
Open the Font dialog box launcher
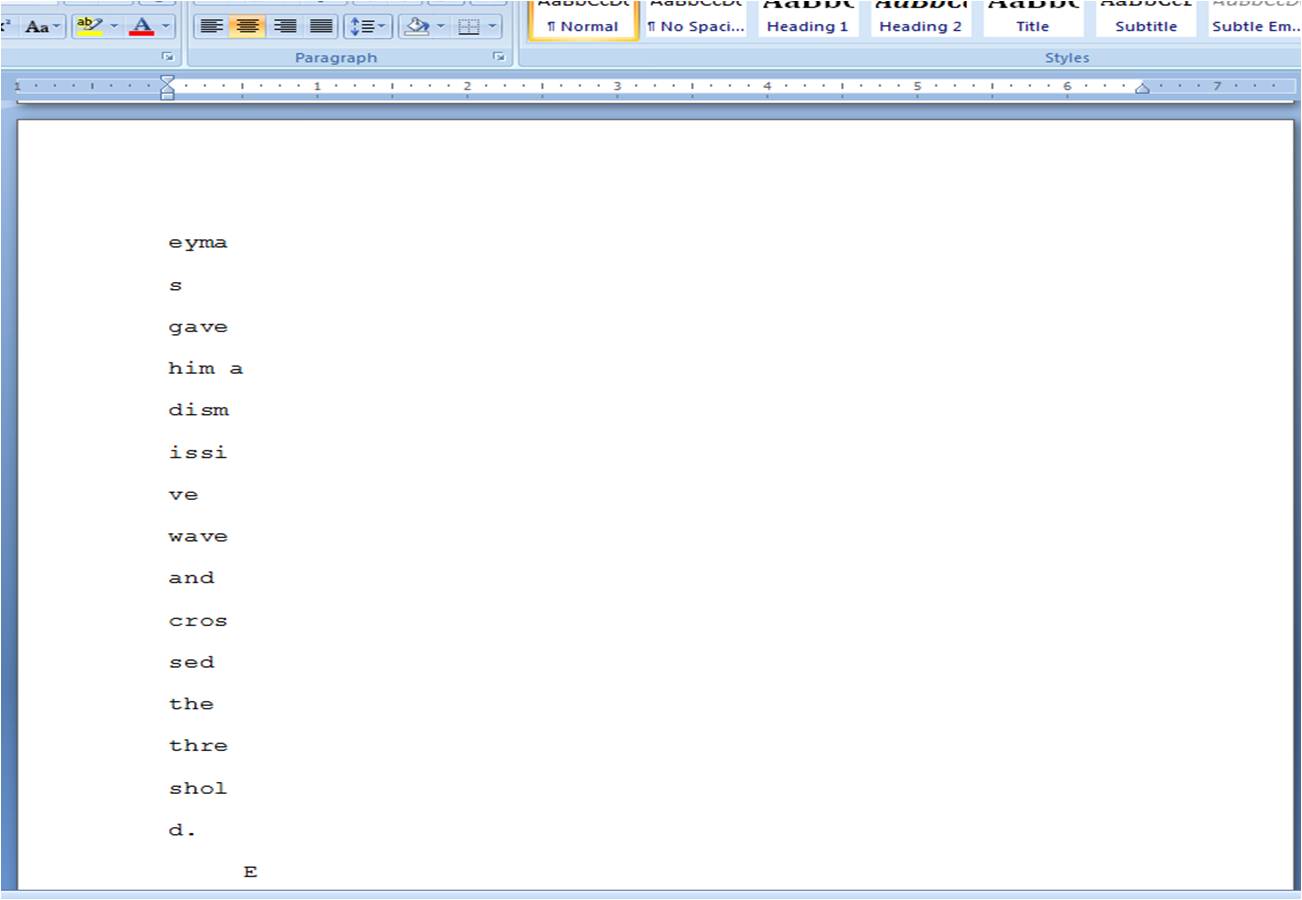pyautogui.click(x=167, y=58)
